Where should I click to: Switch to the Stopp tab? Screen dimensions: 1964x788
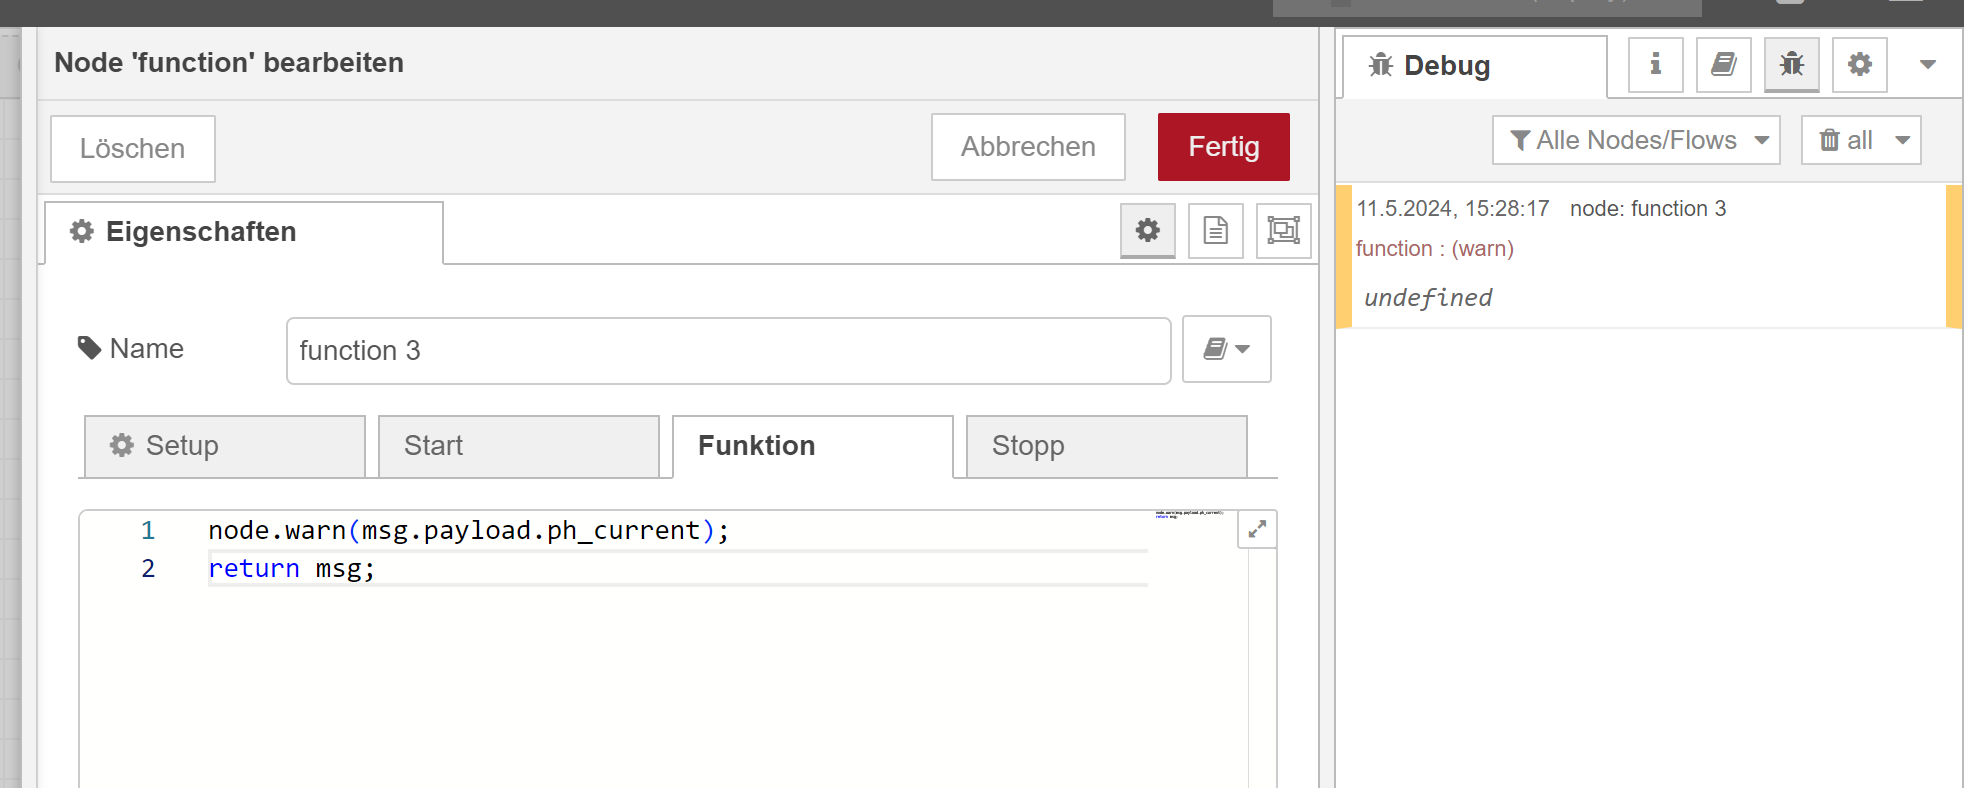[1106, 446]
